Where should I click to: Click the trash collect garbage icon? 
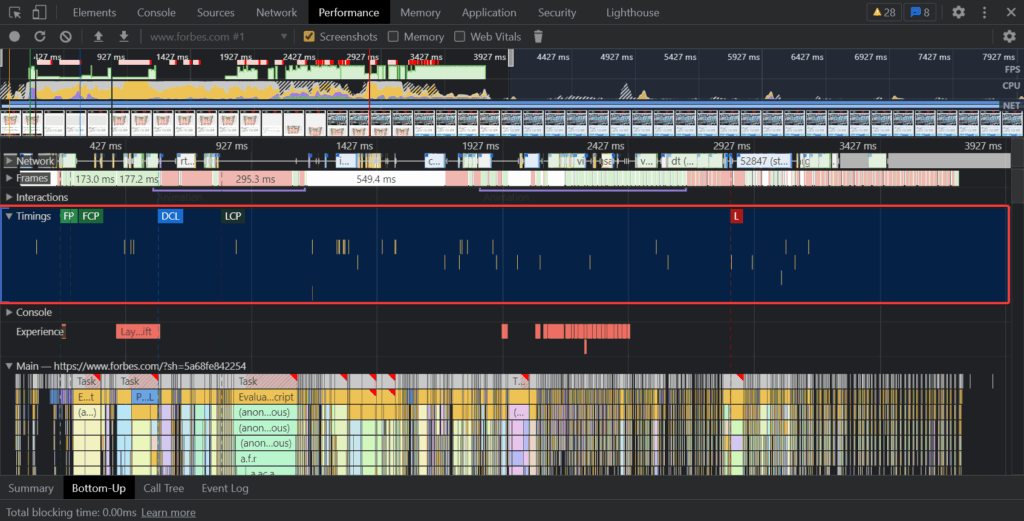pos(538,37)
